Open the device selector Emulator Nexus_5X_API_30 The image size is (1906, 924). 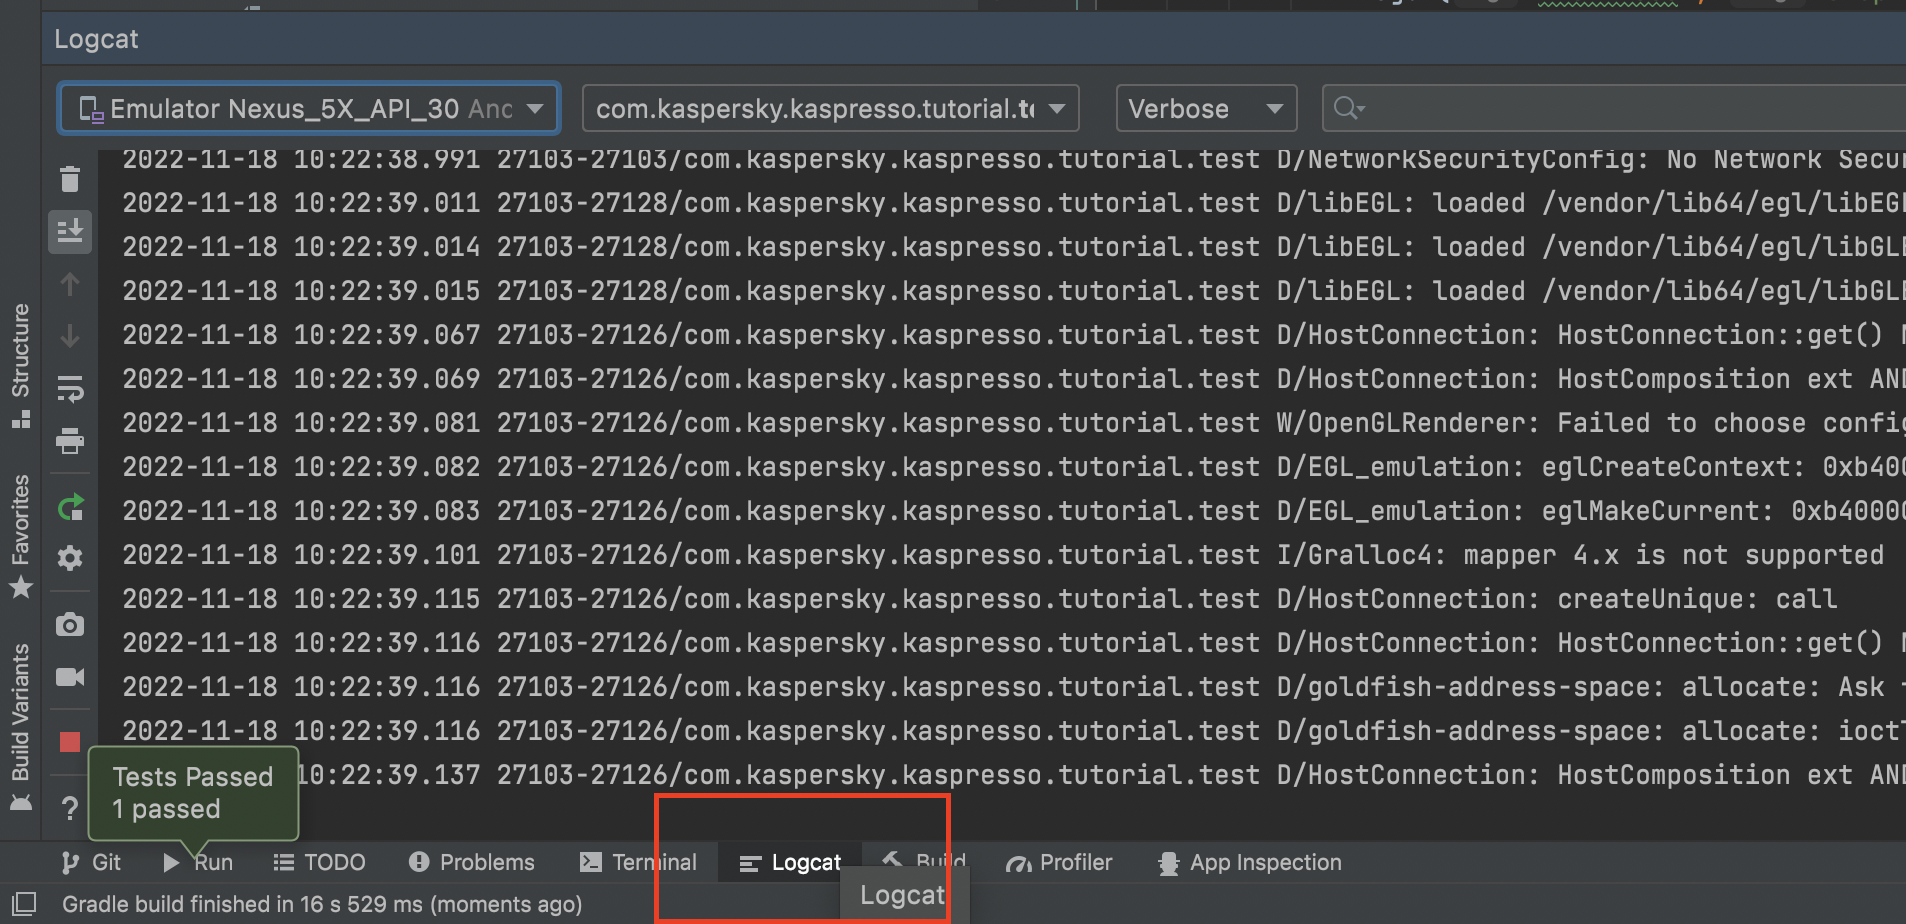[x=309, y=108]
